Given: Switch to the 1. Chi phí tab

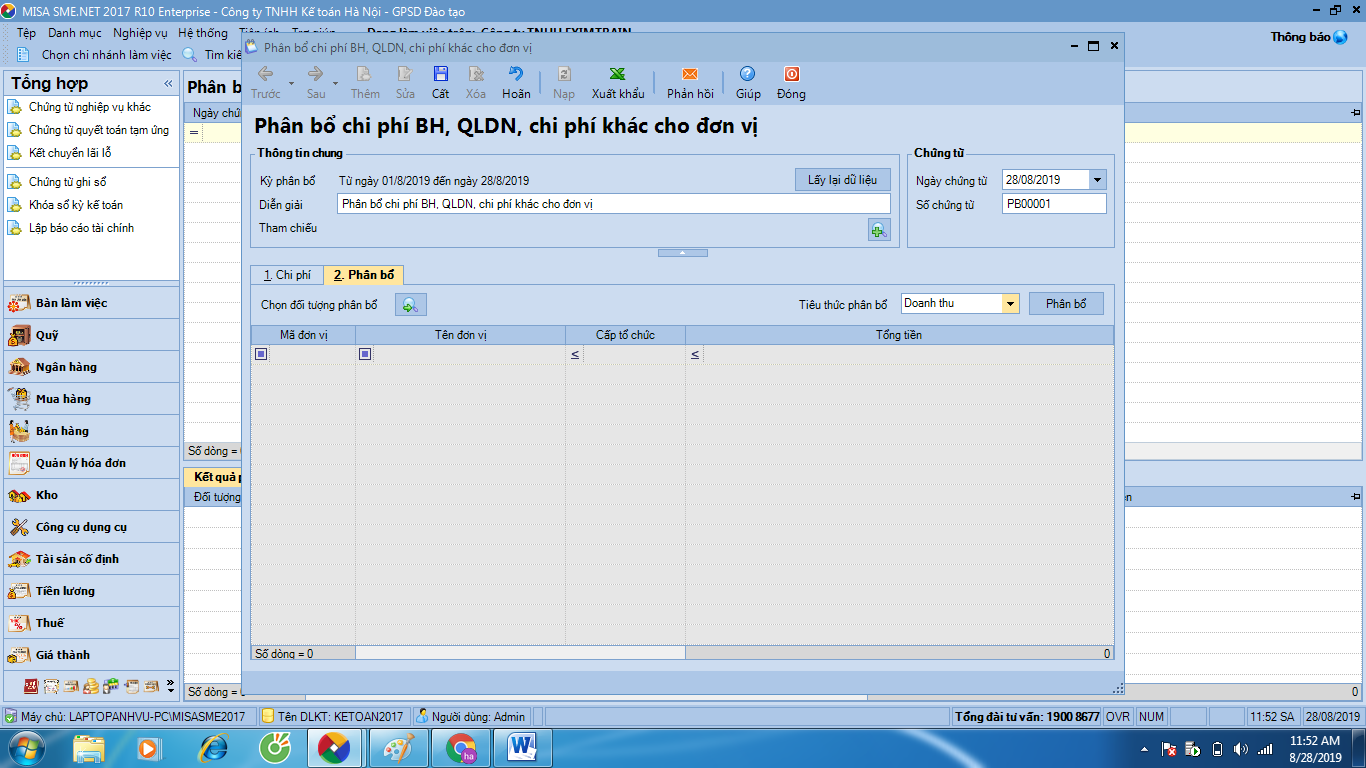Looking at the screenshot, I should (287, 275).
